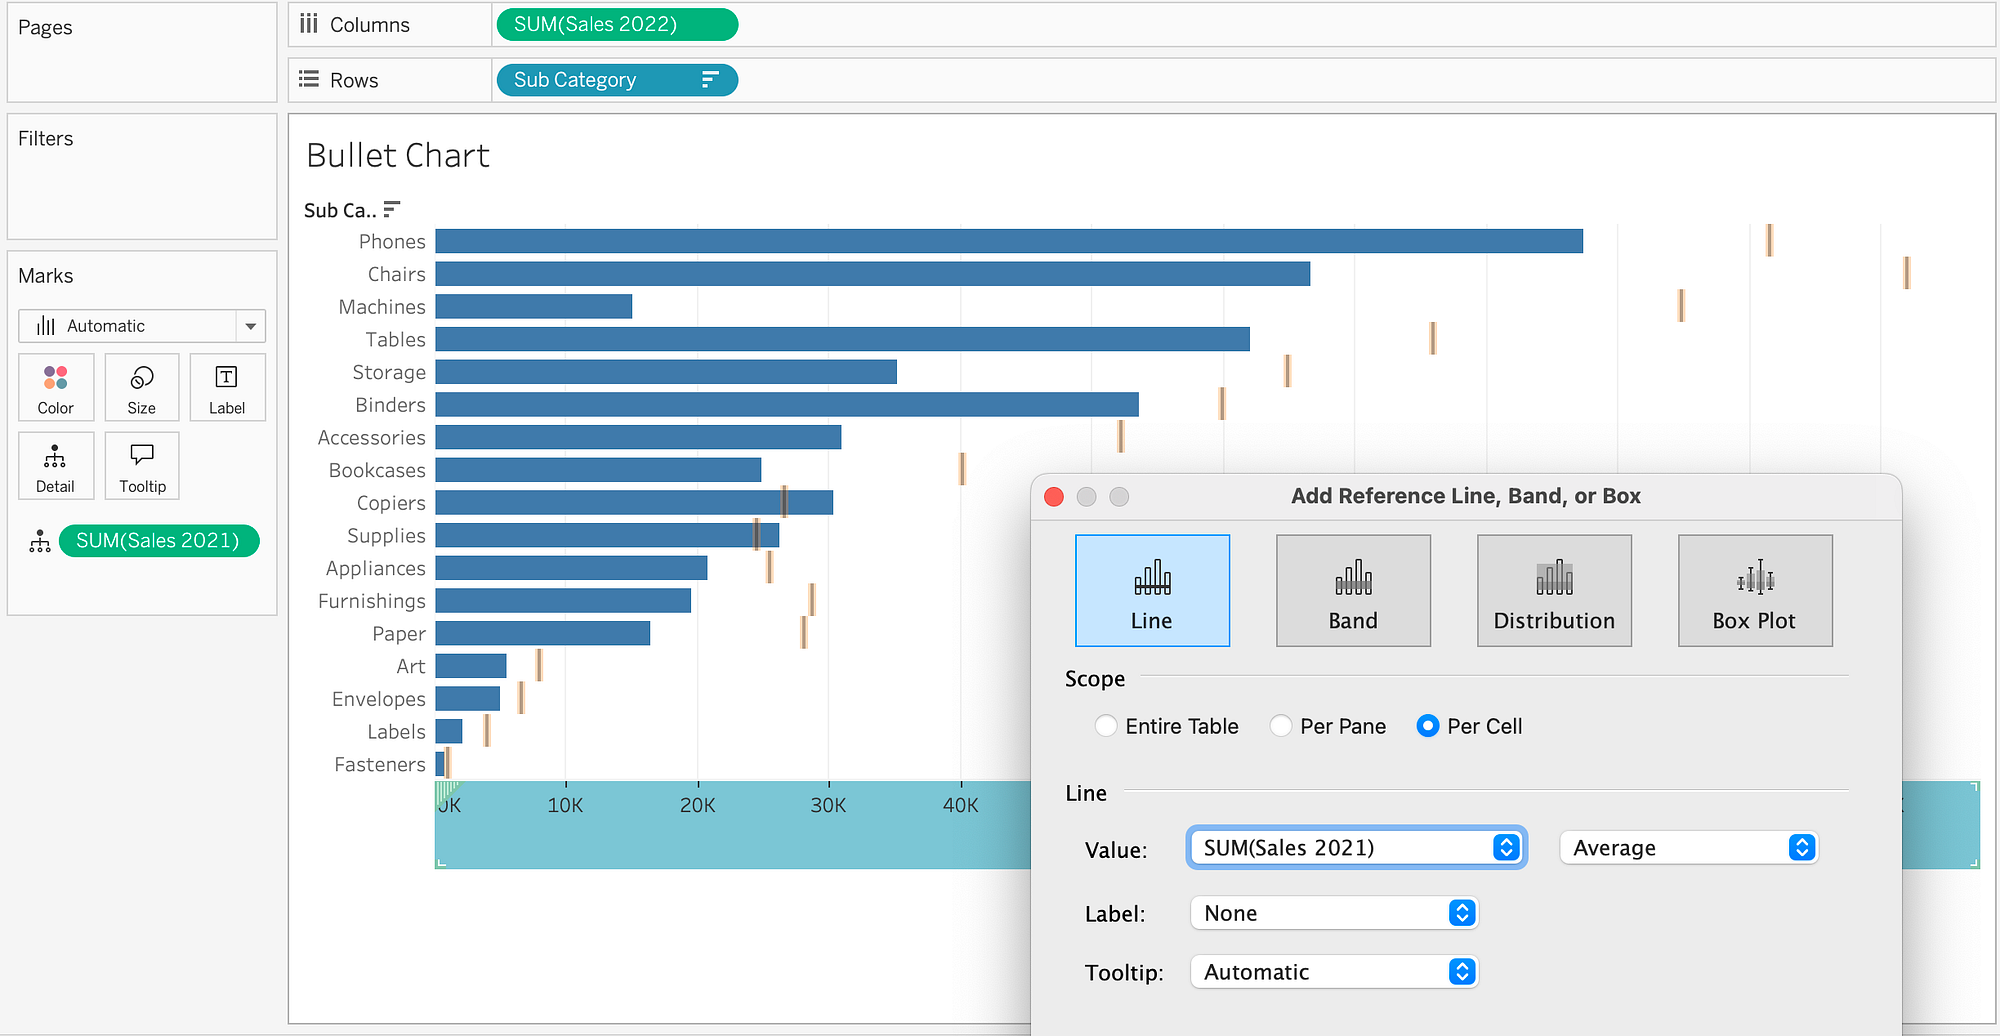Click the Bookcases bar in the chart

pyautogui.click(x=598, y=470)
